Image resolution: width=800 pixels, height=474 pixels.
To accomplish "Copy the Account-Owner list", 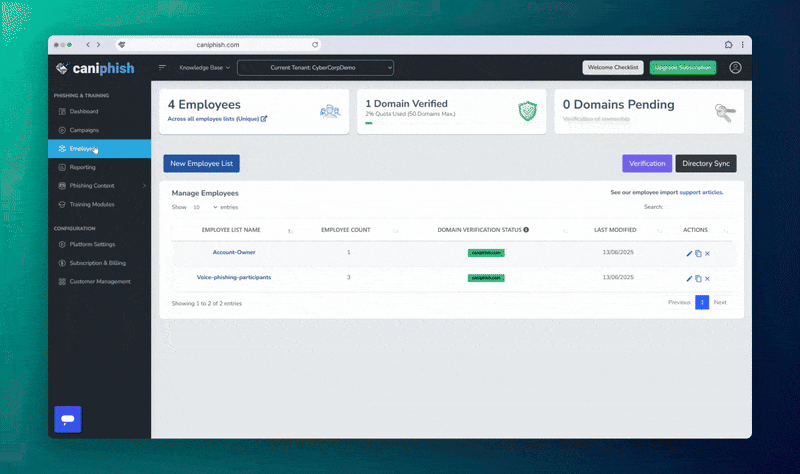I will tap(698, 254).
